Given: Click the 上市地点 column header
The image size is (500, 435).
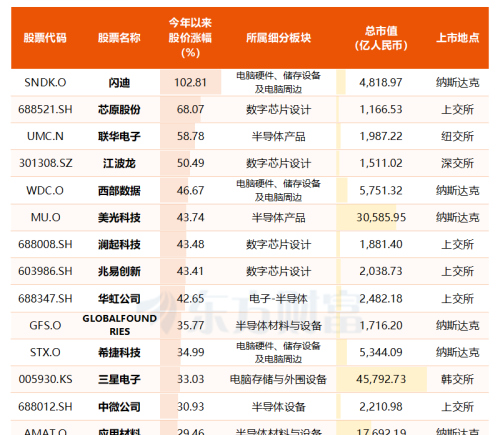Looking at the screenshot, I should [x=458, y=38].
